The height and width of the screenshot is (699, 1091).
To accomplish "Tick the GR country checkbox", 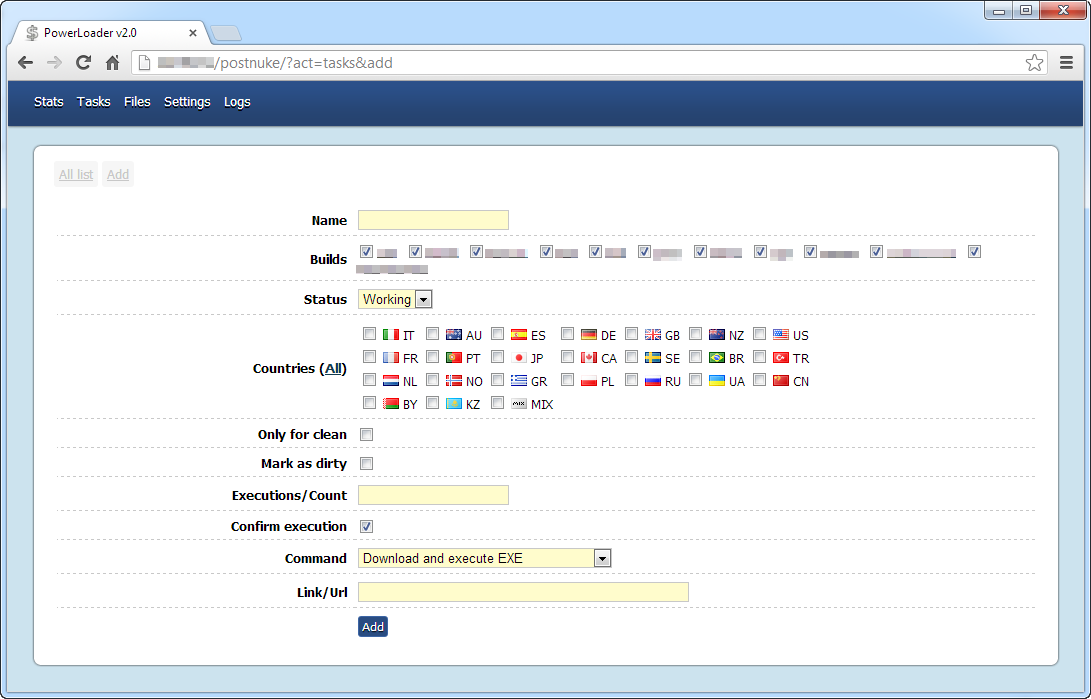I will (497, 380).
